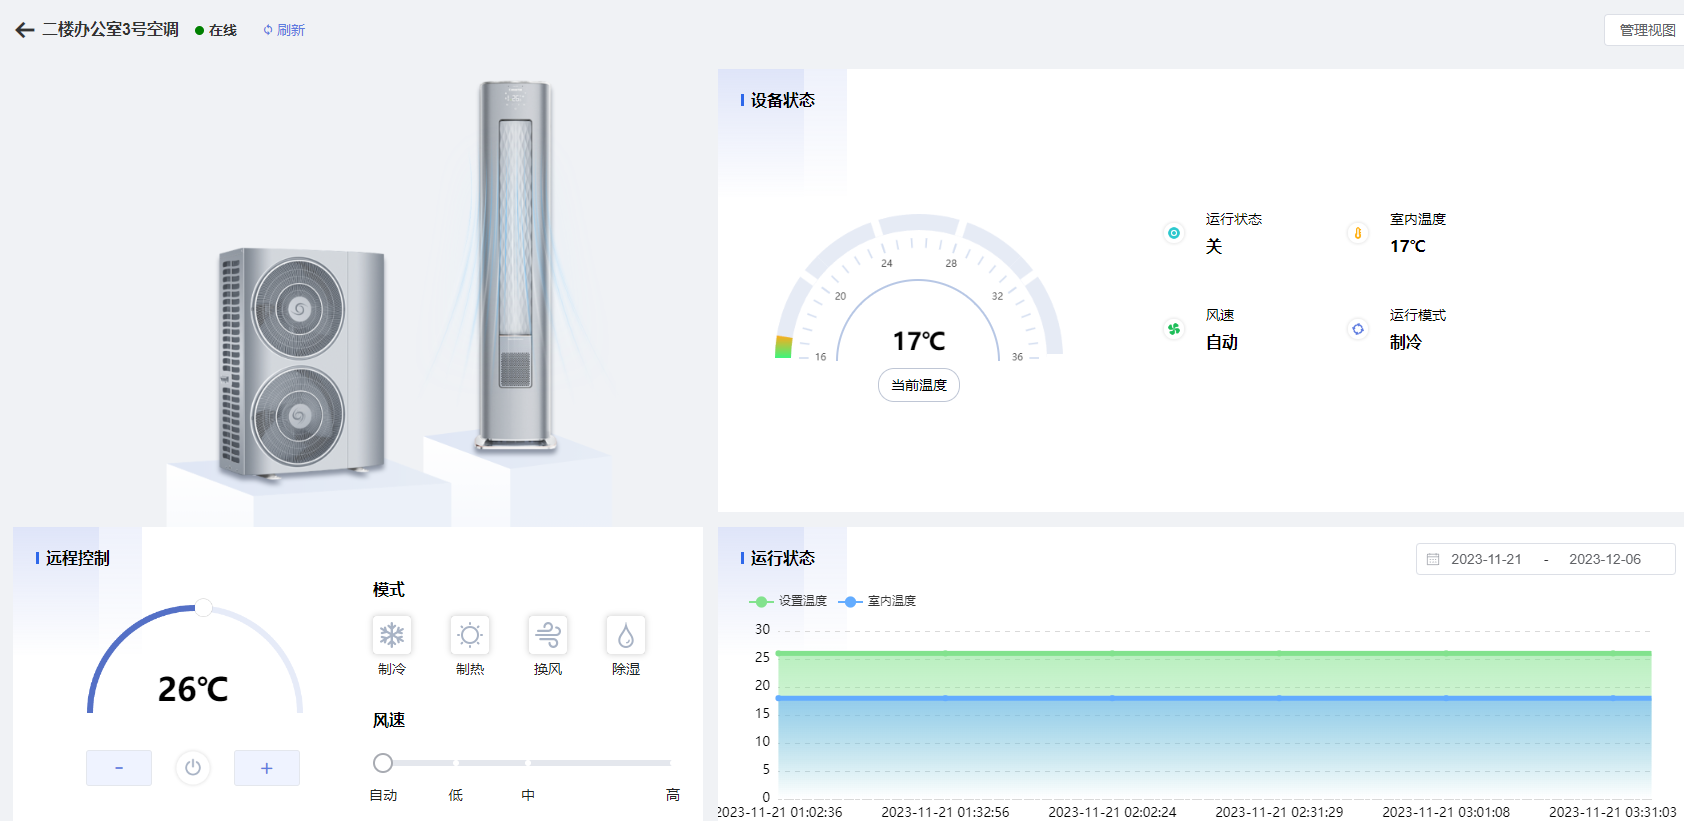The width and height of the screenshot is (1684, 821).
Task: Open the end date 2023-12-06 picker
Action: point(1604,559)
